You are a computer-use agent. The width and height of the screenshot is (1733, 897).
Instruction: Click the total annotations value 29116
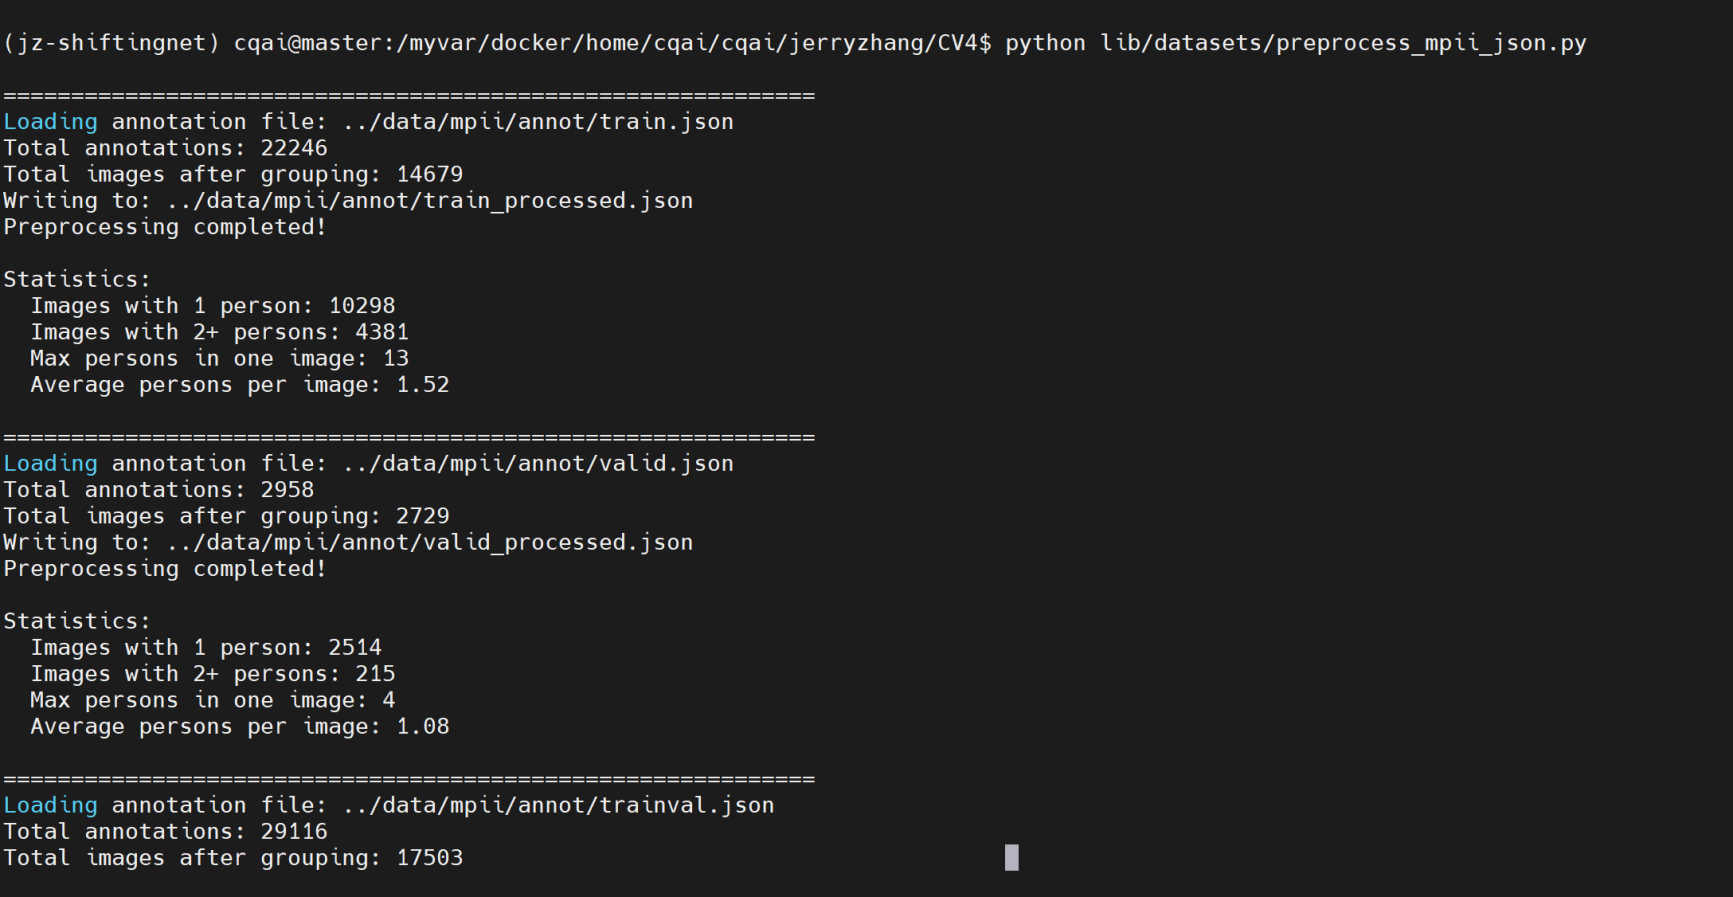tap(294, 832)
